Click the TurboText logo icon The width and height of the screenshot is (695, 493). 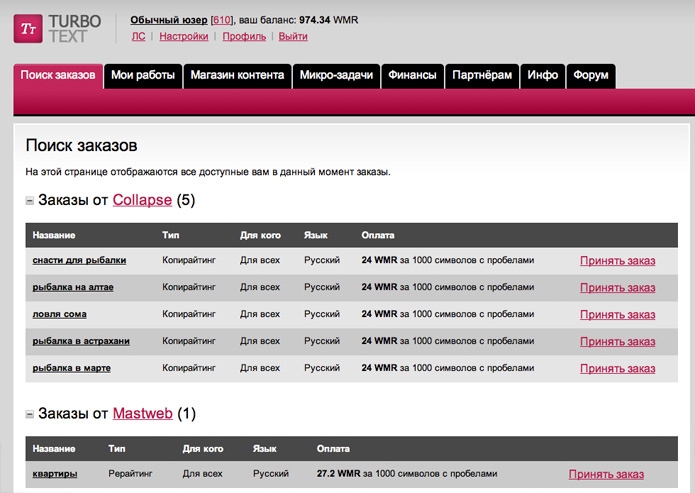click(x=29, y=28)
